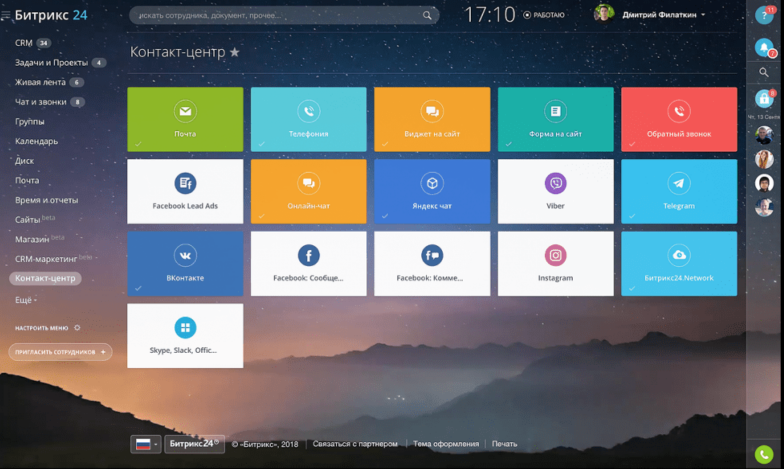Viewport: 784px width, 469px height.
Task: Click the gear next to Настроить меню
Action: [x=77, y=328]
